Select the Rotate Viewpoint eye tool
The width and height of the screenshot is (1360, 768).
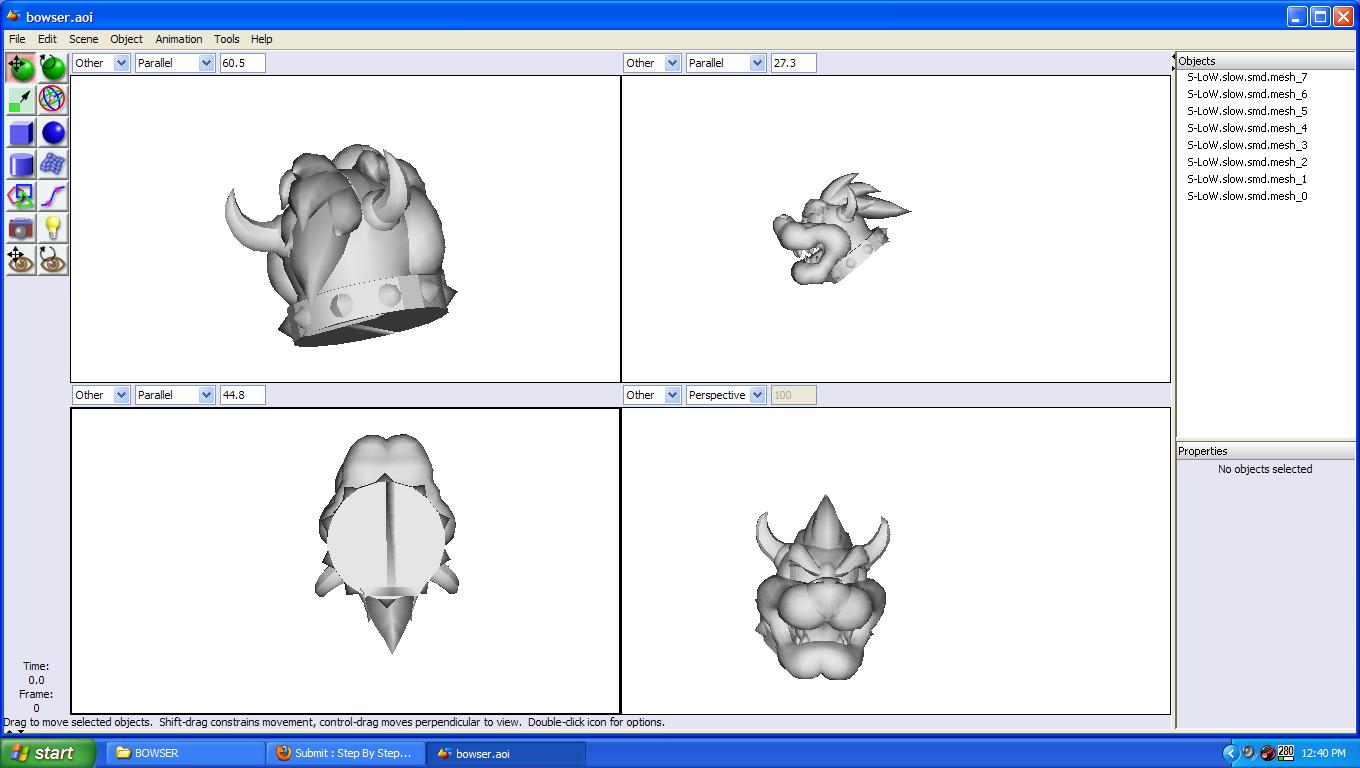coord(53,260)
